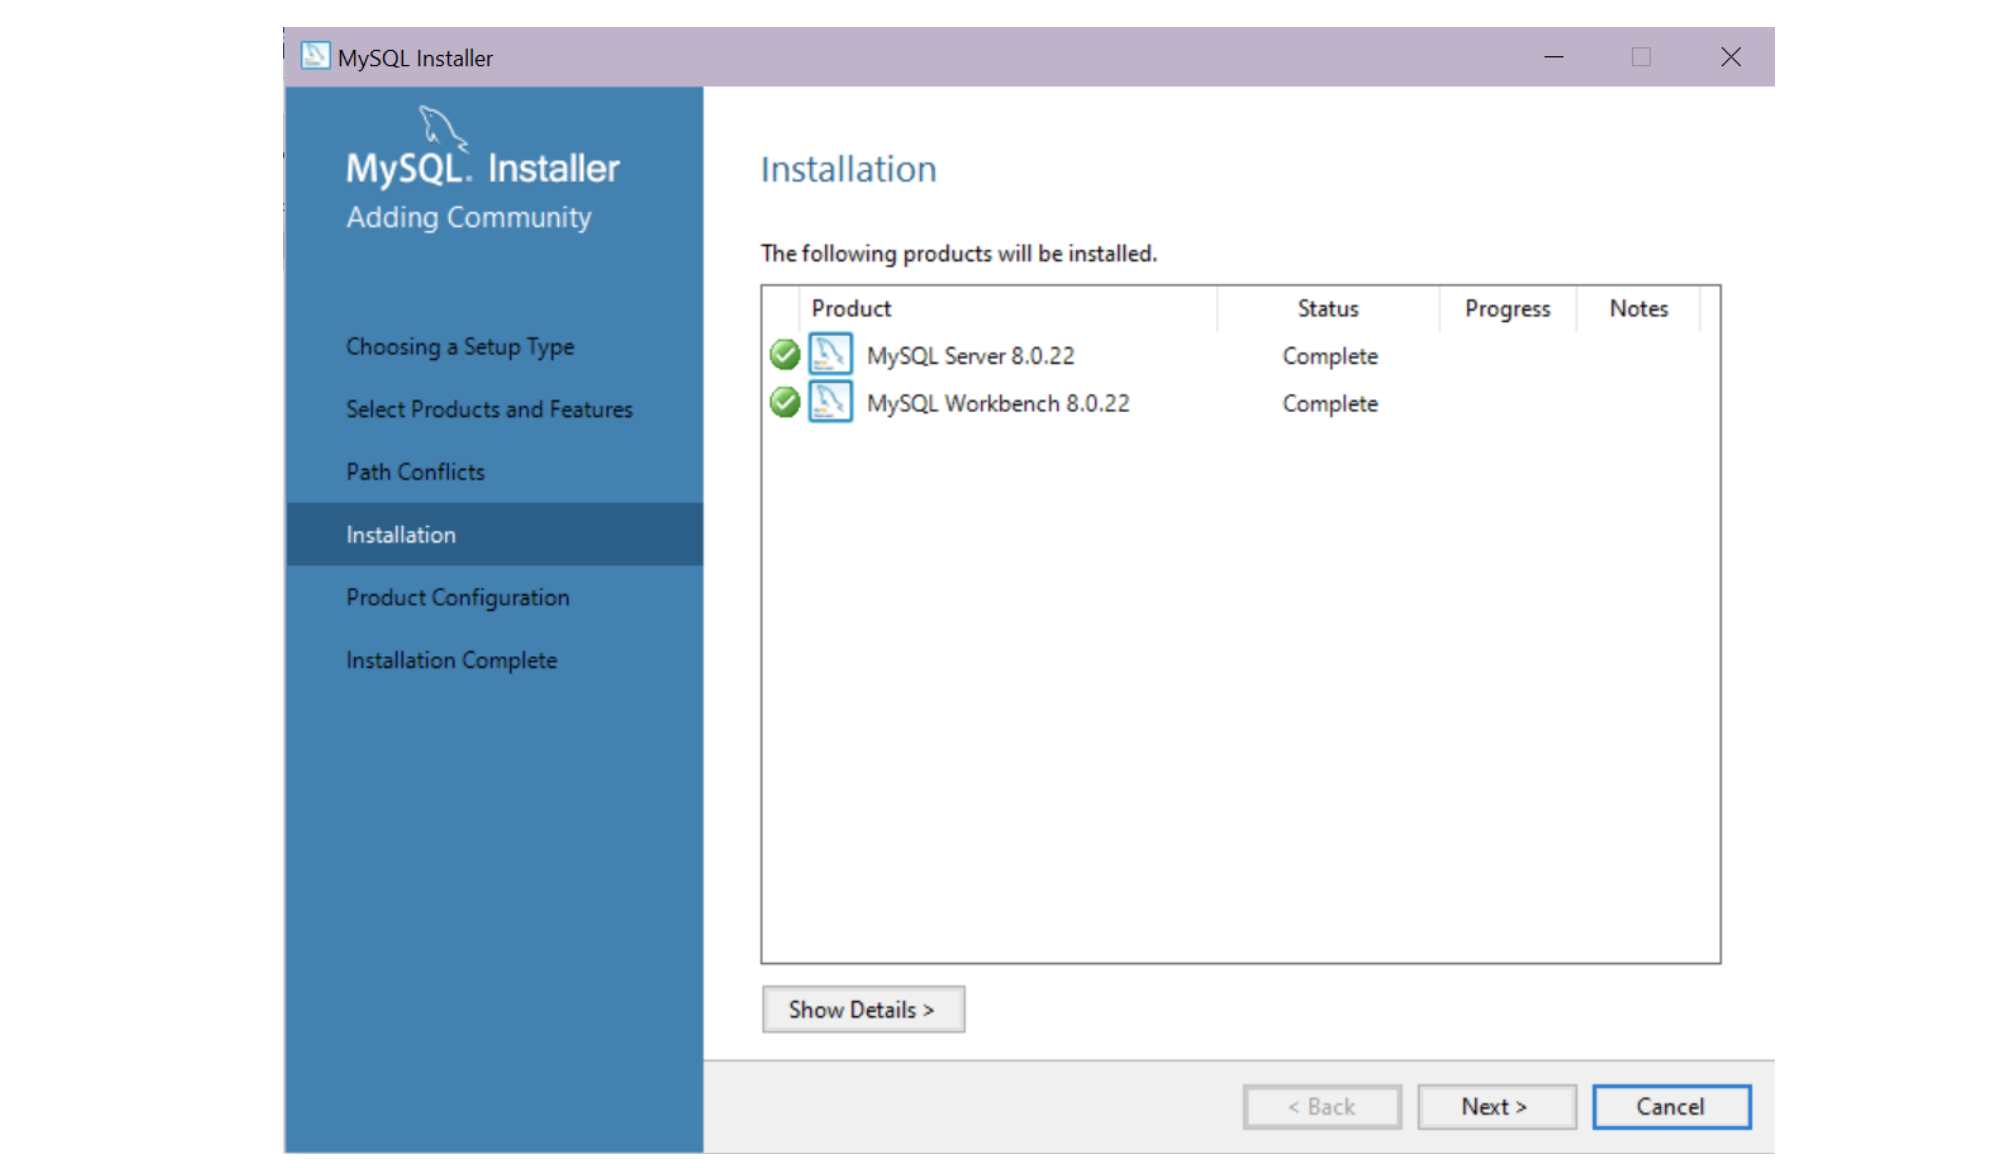Cancel the installation wizard

point(1671,1107)
